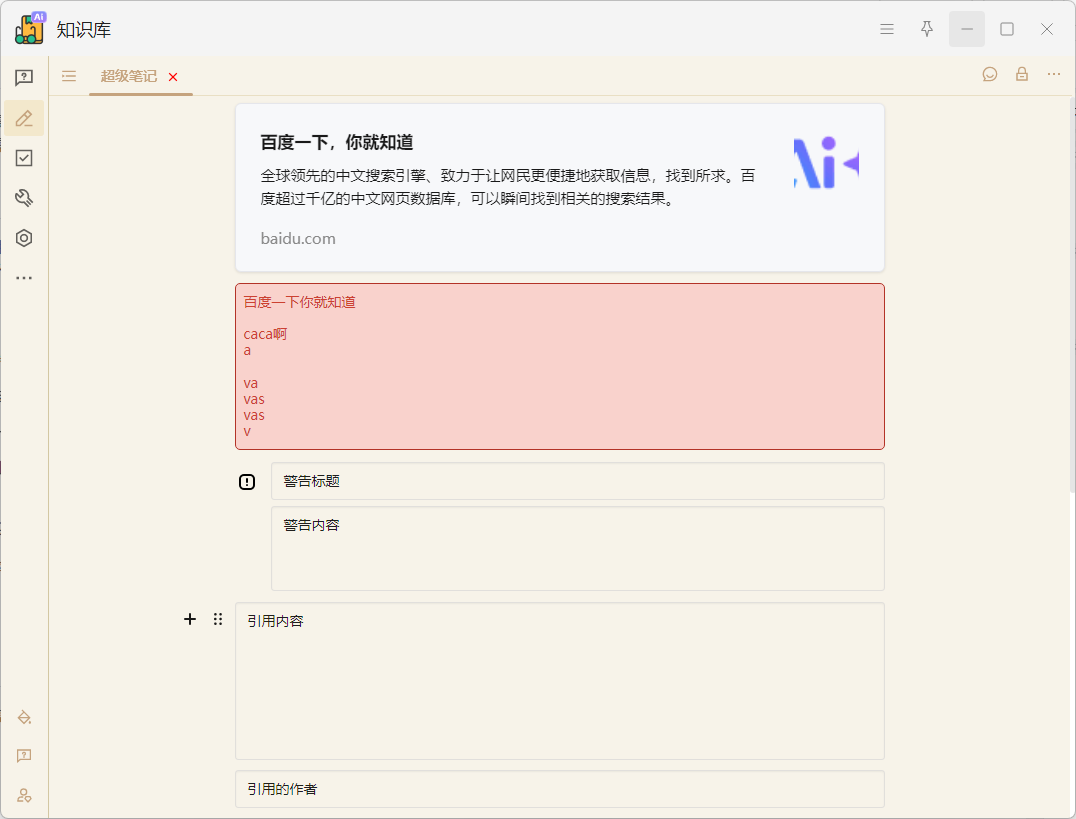Click the red callout block text
The image size is (1076, 819).
click(559, 367)
